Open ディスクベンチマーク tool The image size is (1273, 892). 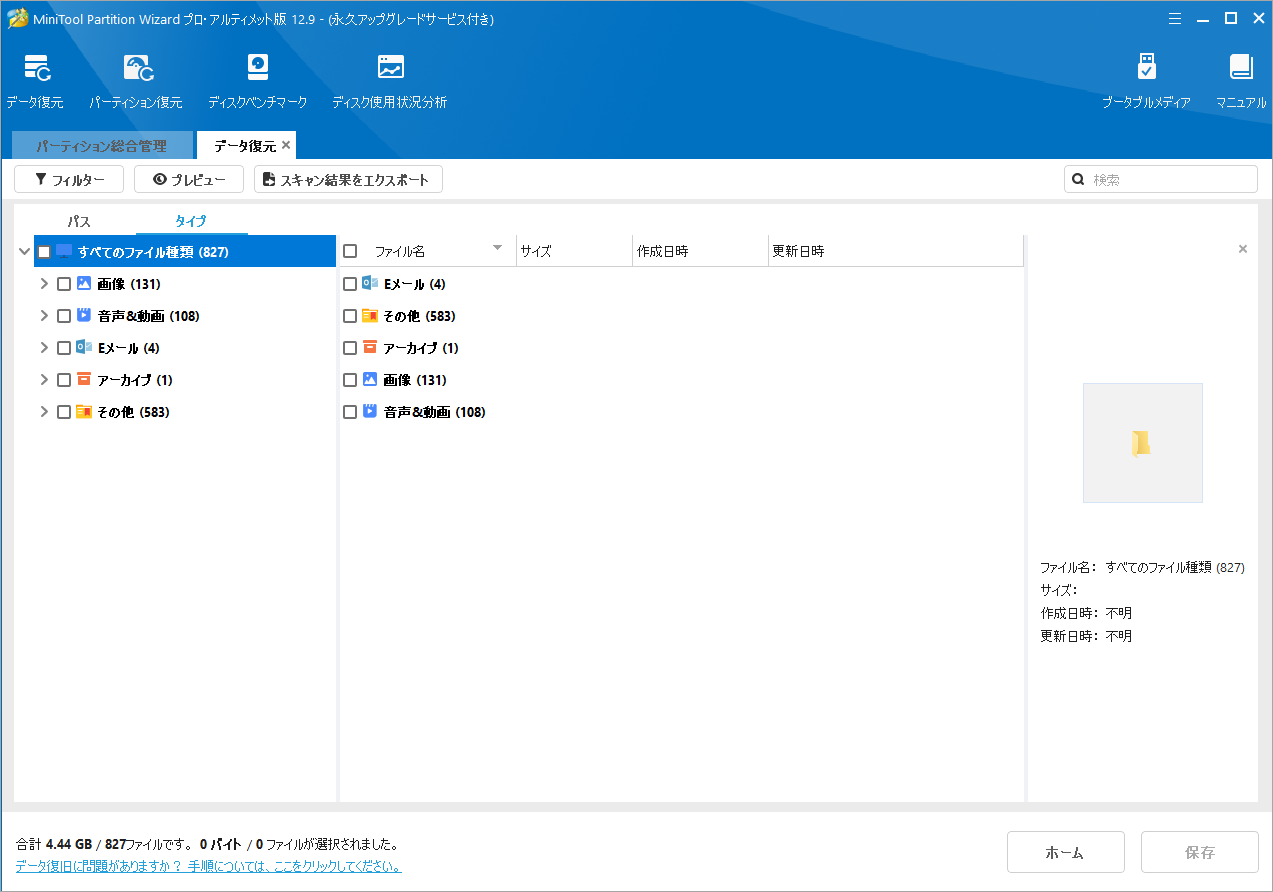tap(258, 81)
